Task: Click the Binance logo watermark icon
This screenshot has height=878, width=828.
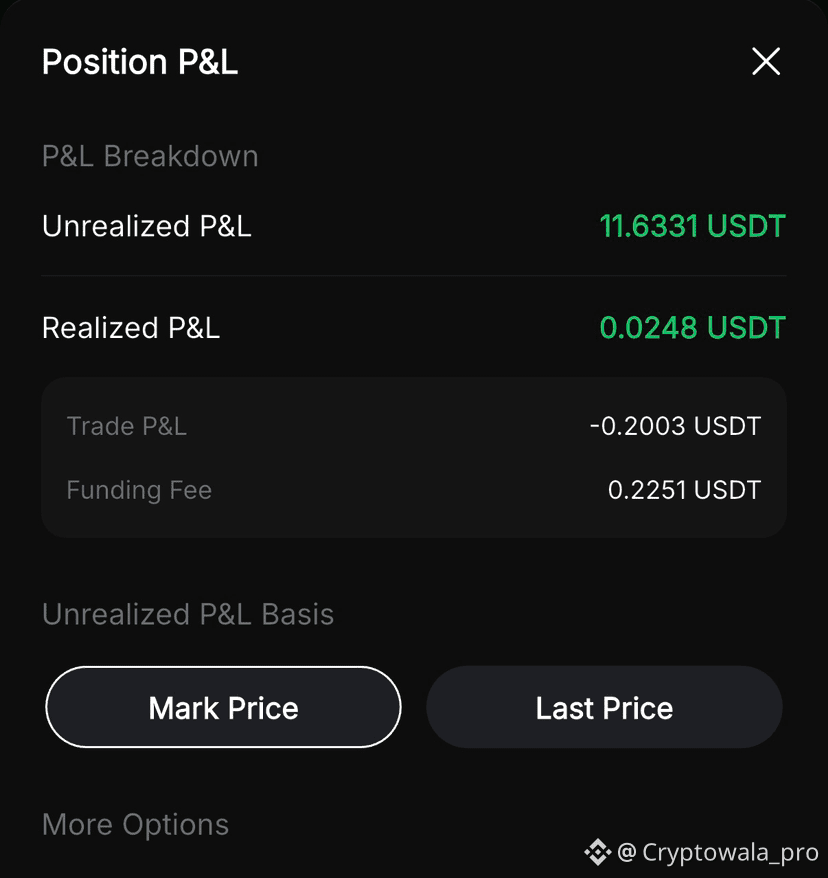Action: [x=598, y=852]
